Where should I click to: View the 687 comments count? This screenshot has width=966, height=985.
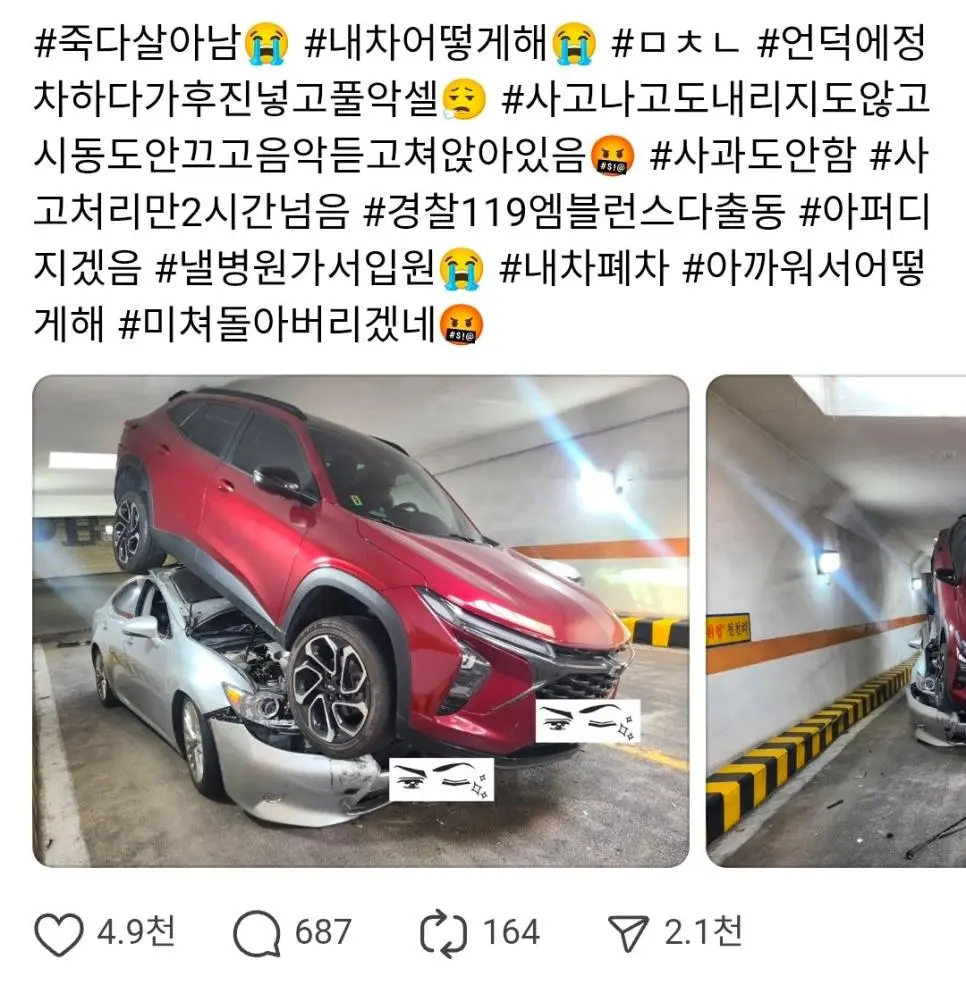pyautogui.click(x=323, y=932)
